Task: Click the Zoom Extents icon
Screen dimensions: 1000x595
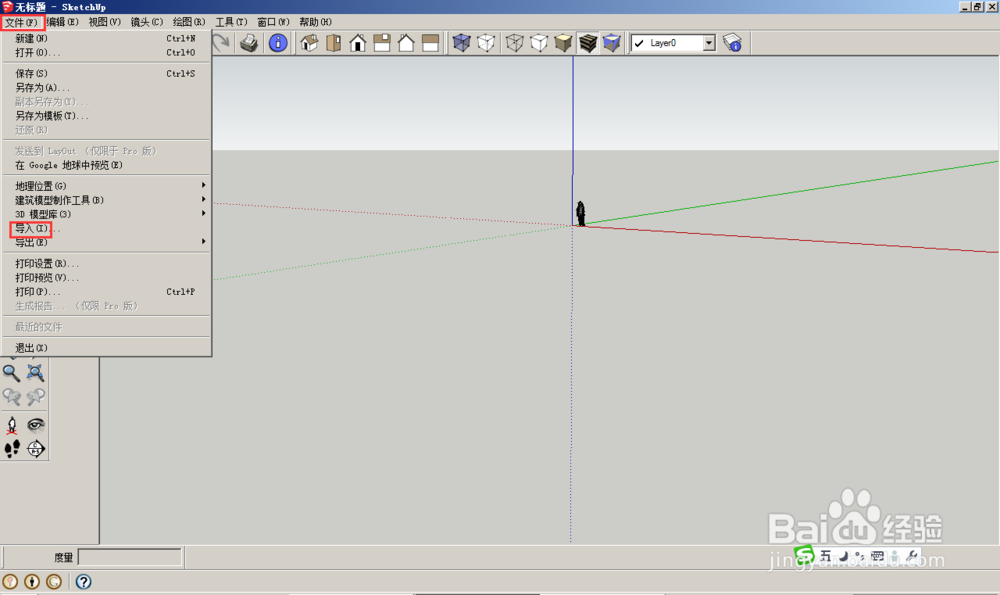Action: (35, 372)
